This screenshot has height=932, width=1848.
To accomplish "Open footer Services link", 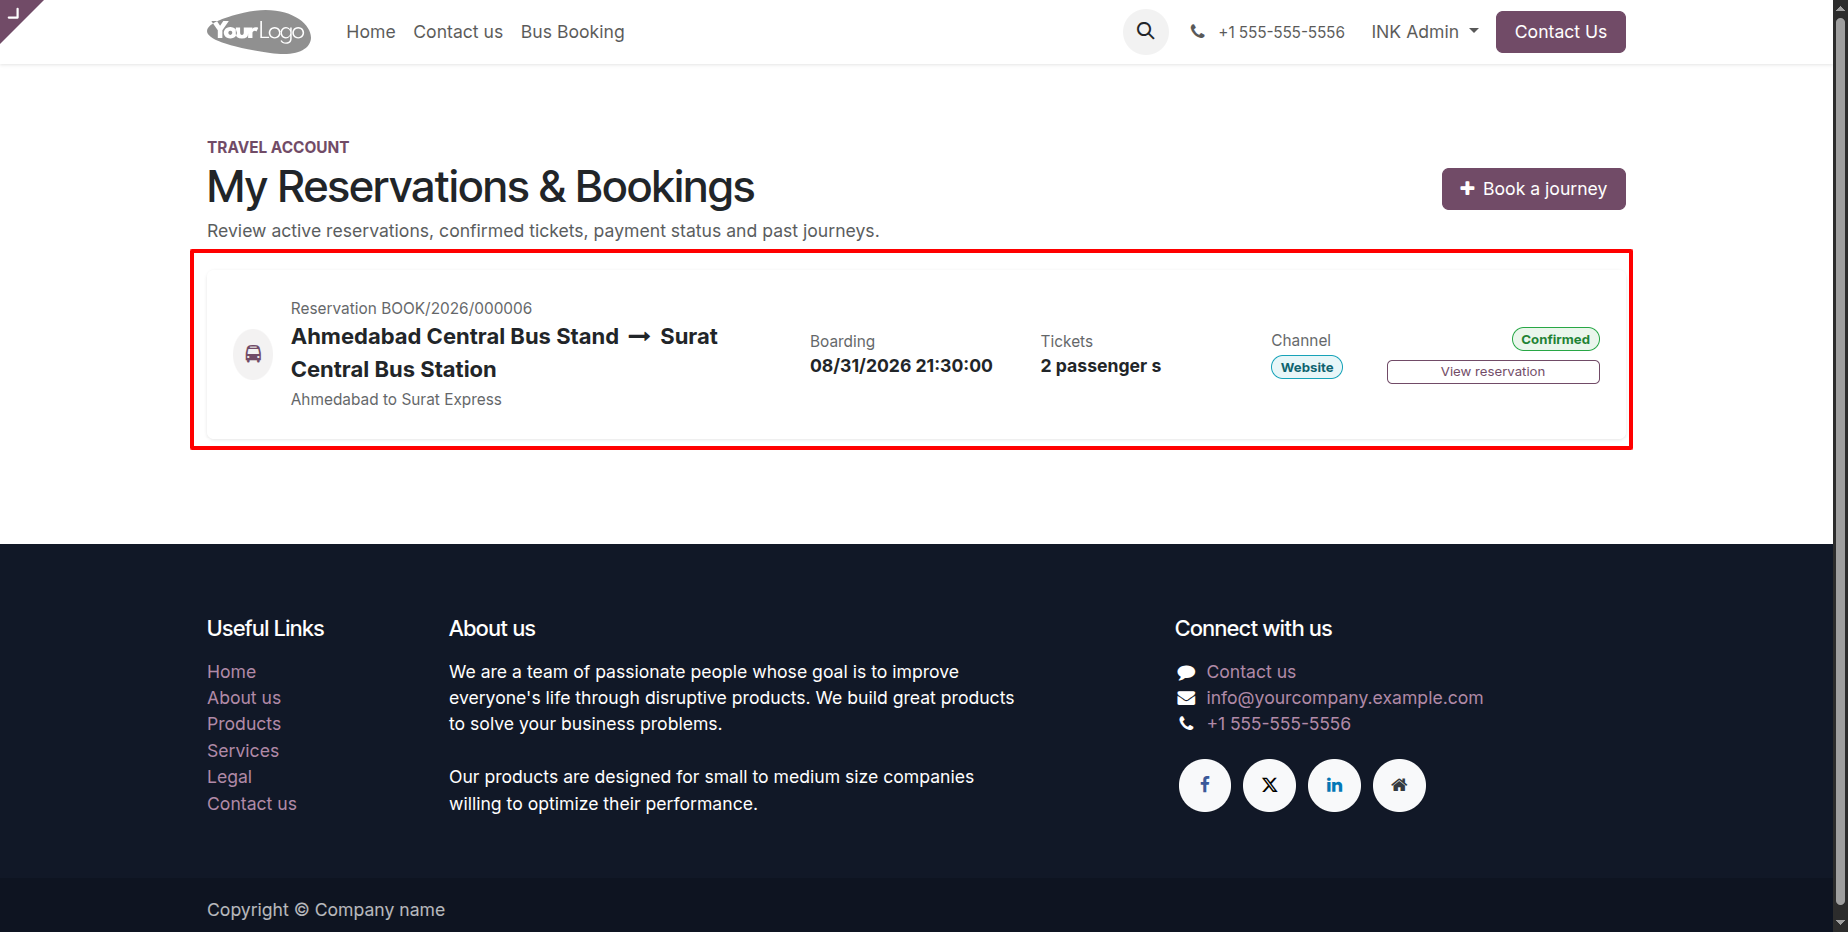I will (x=243, y=751).
